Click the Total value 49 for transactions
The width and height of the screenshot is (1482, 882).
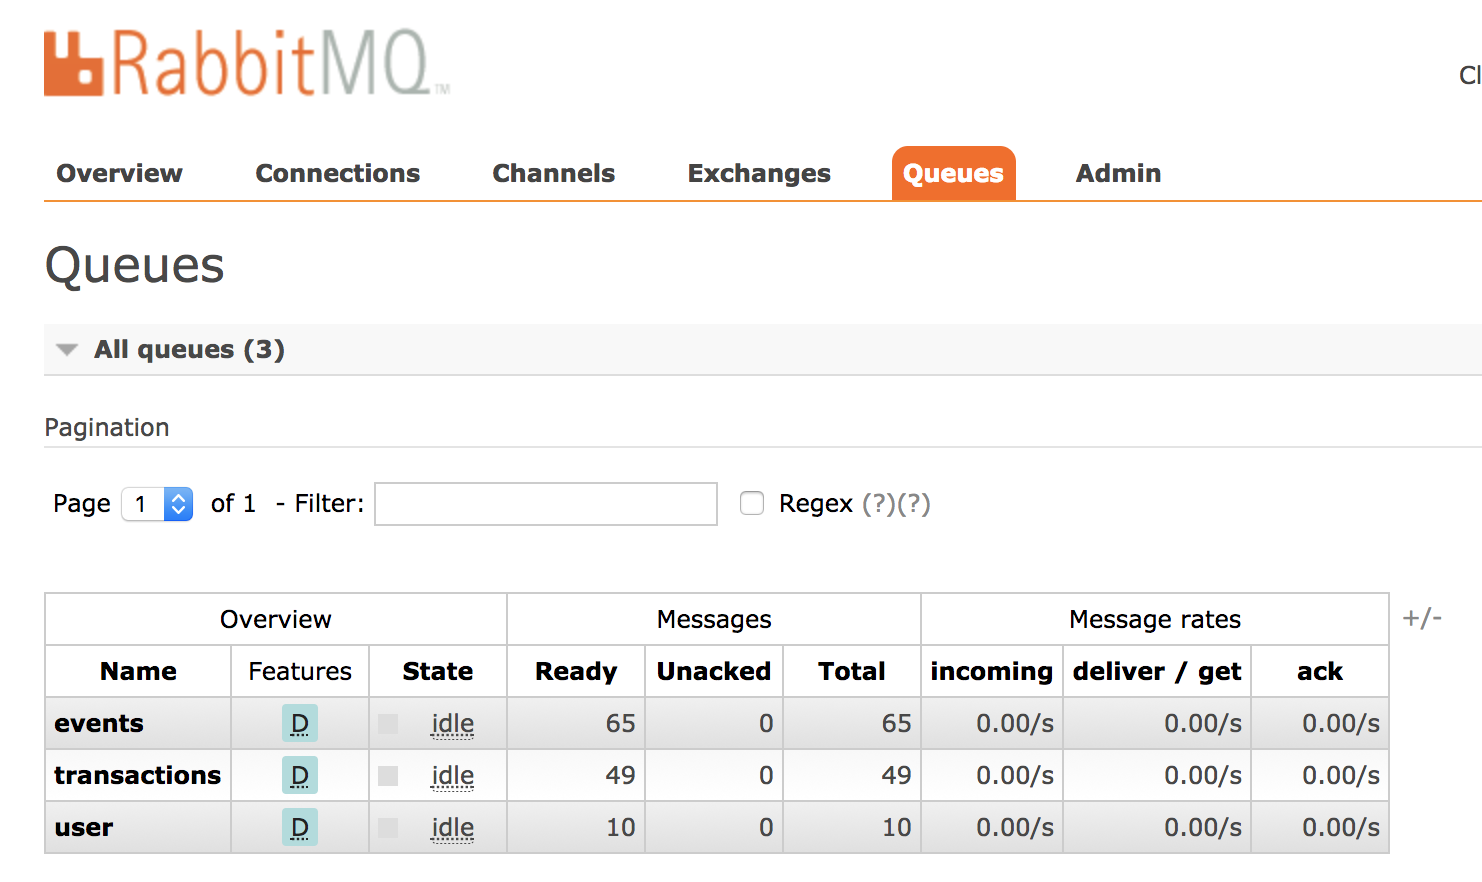pos(896,775)
